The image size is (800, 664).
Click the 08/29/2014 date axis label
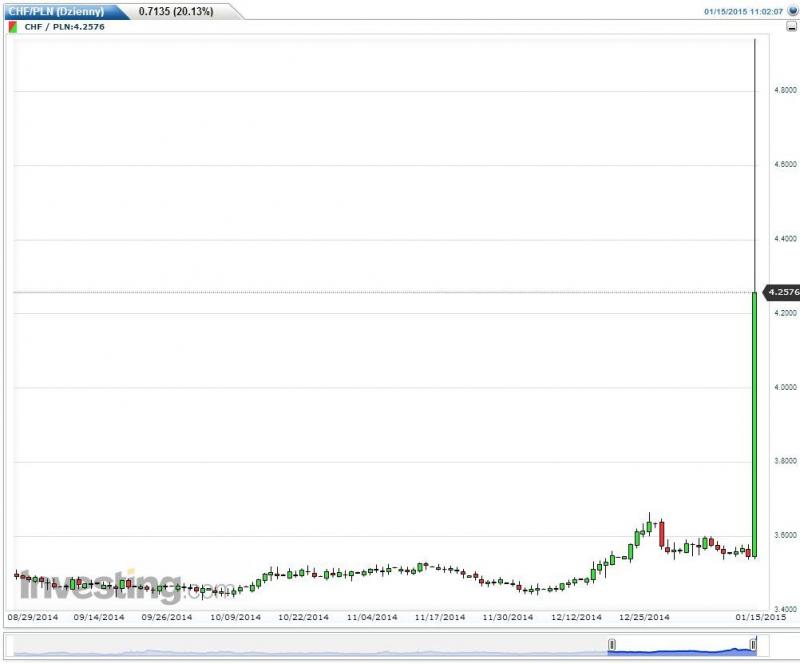point(32,617)
